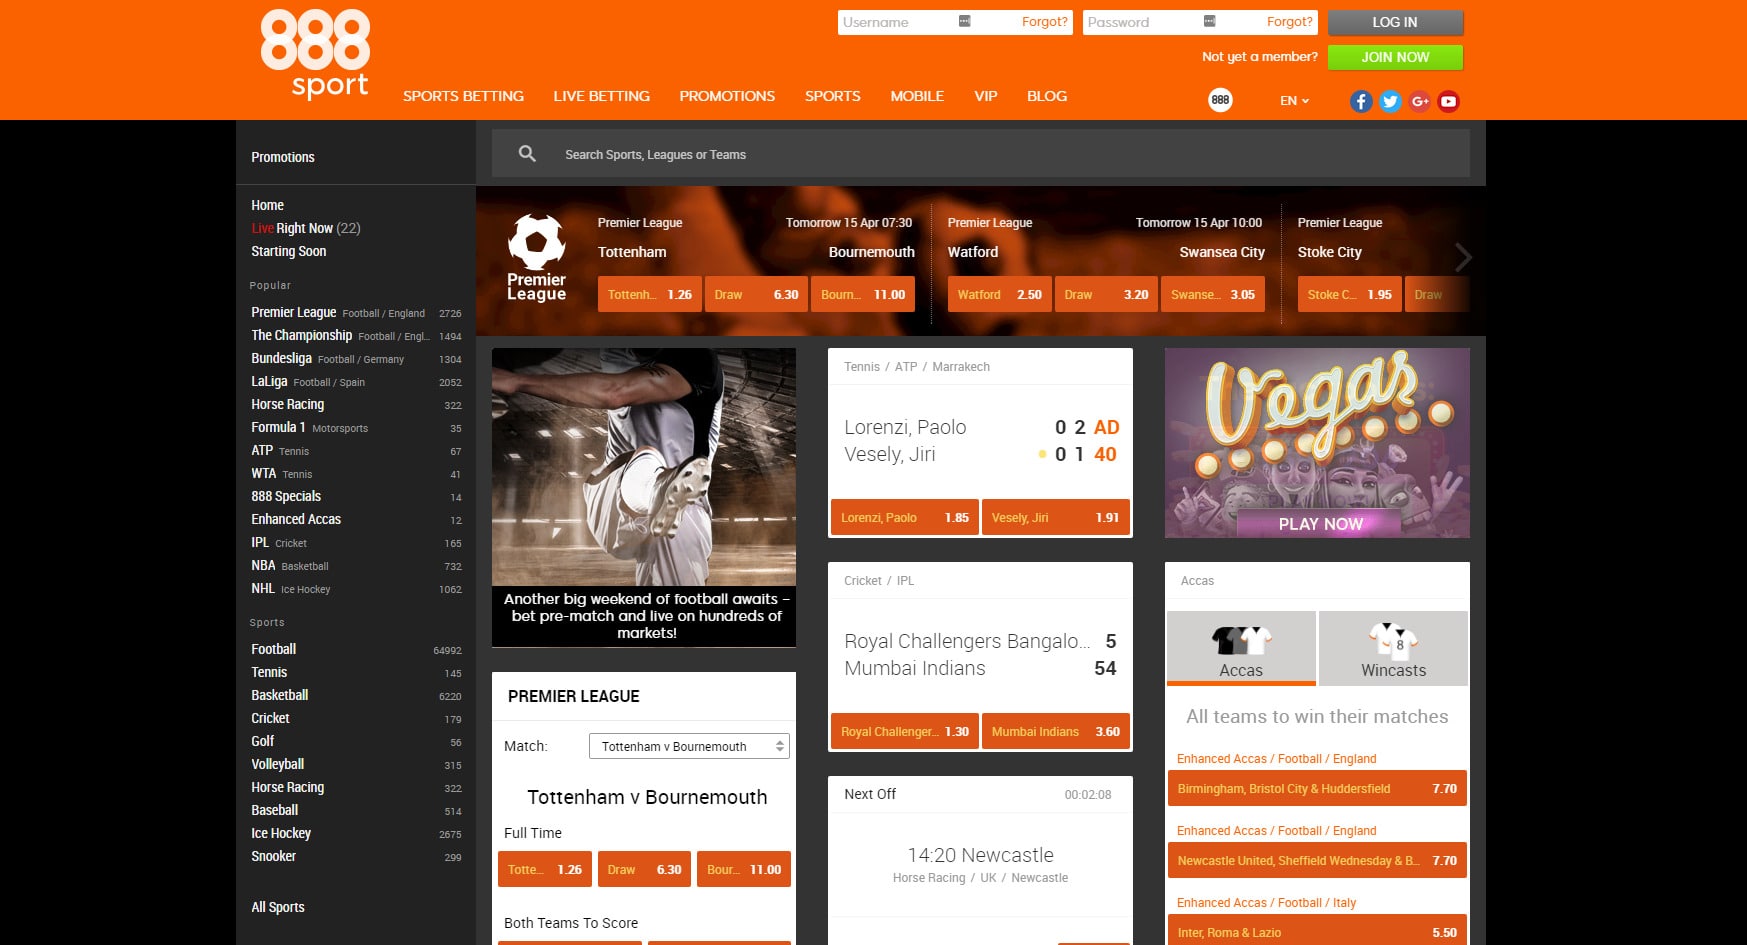Click the 888sport logo
This screenshot has width=1747, height=945.
pyautogui.click(x=315, y=54)
